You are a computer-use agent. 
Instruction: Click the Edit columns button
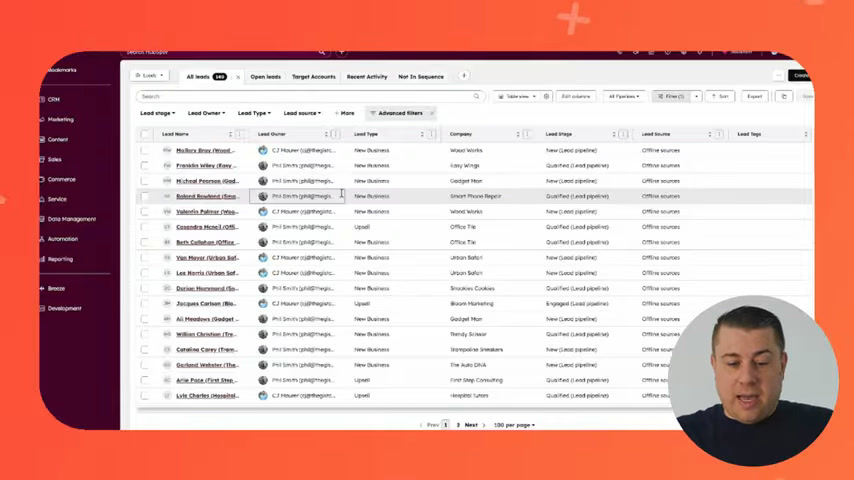click(576, 96)
